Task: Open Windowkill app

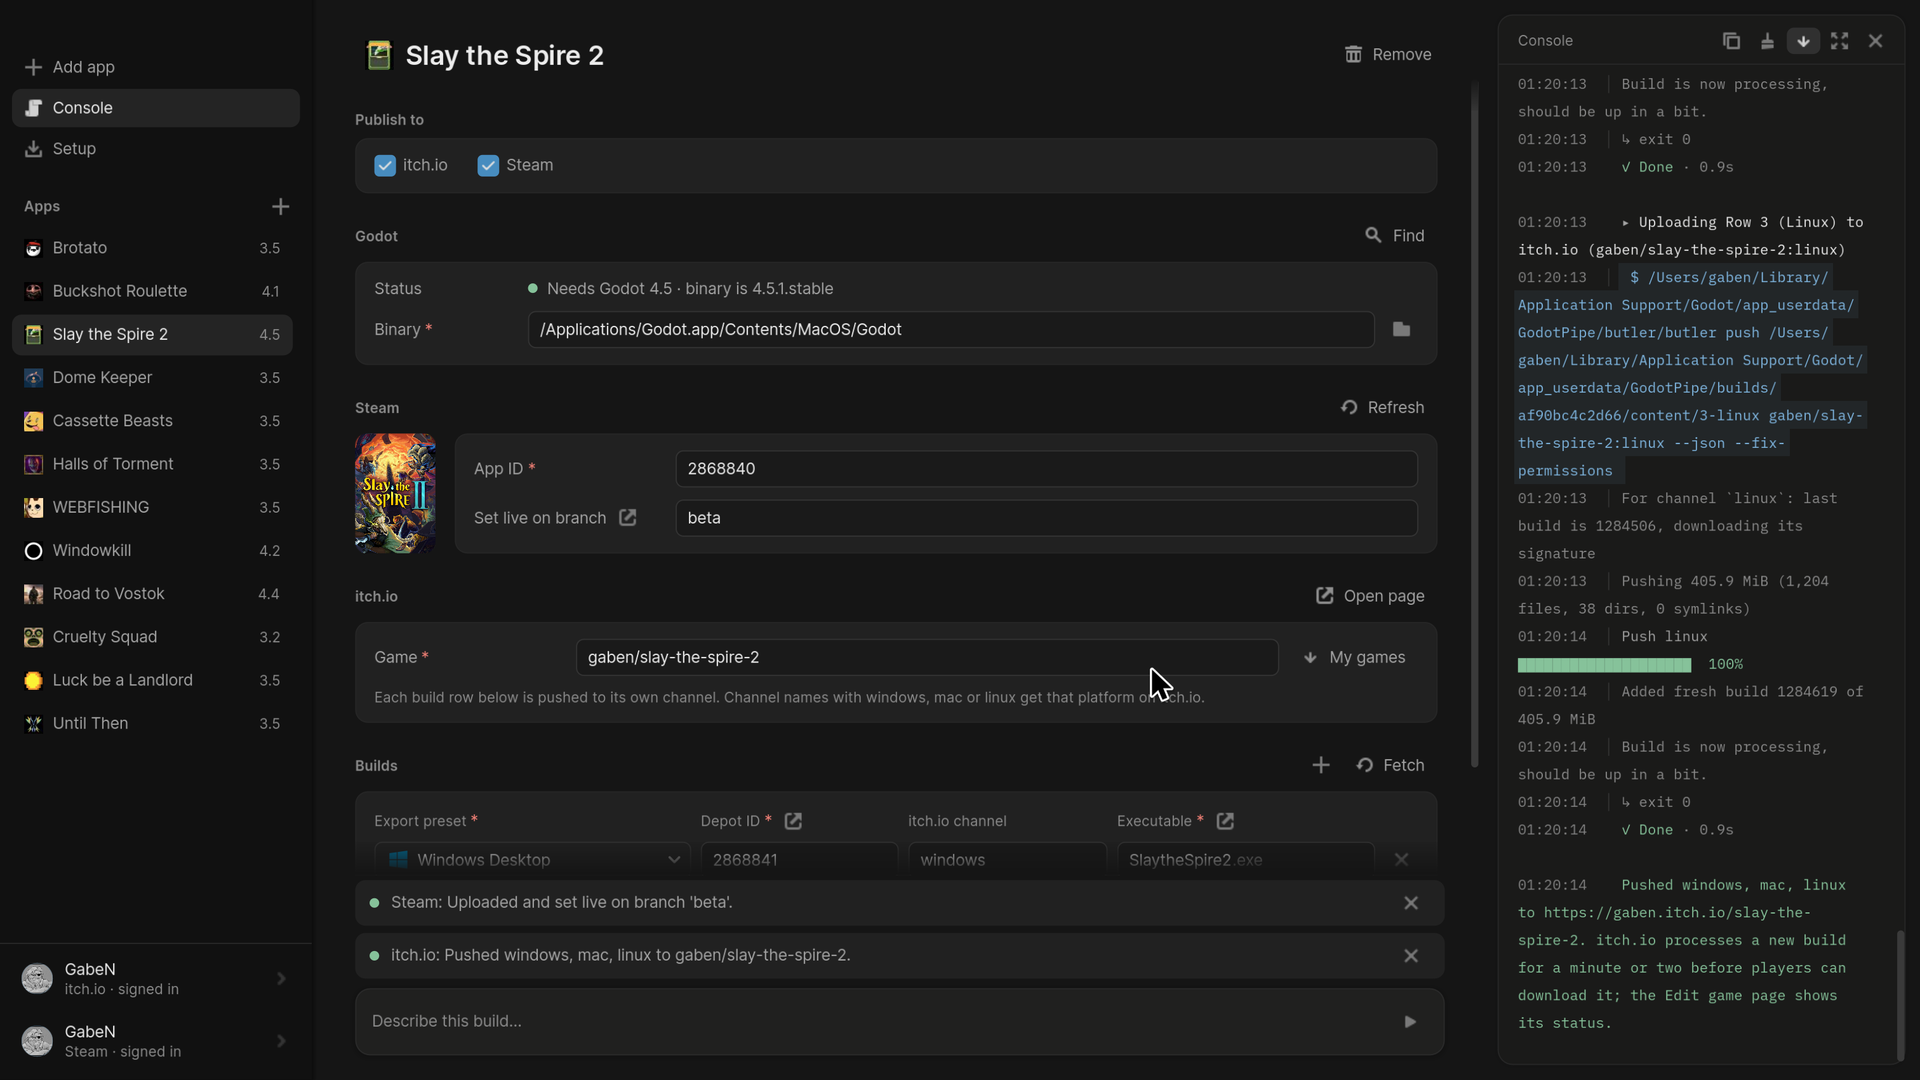Action: tap(152, 551)
